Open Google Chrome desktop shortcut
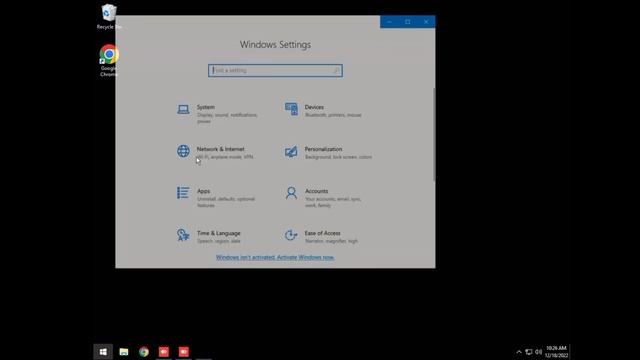Screen dimensions: 640x360 109,60
